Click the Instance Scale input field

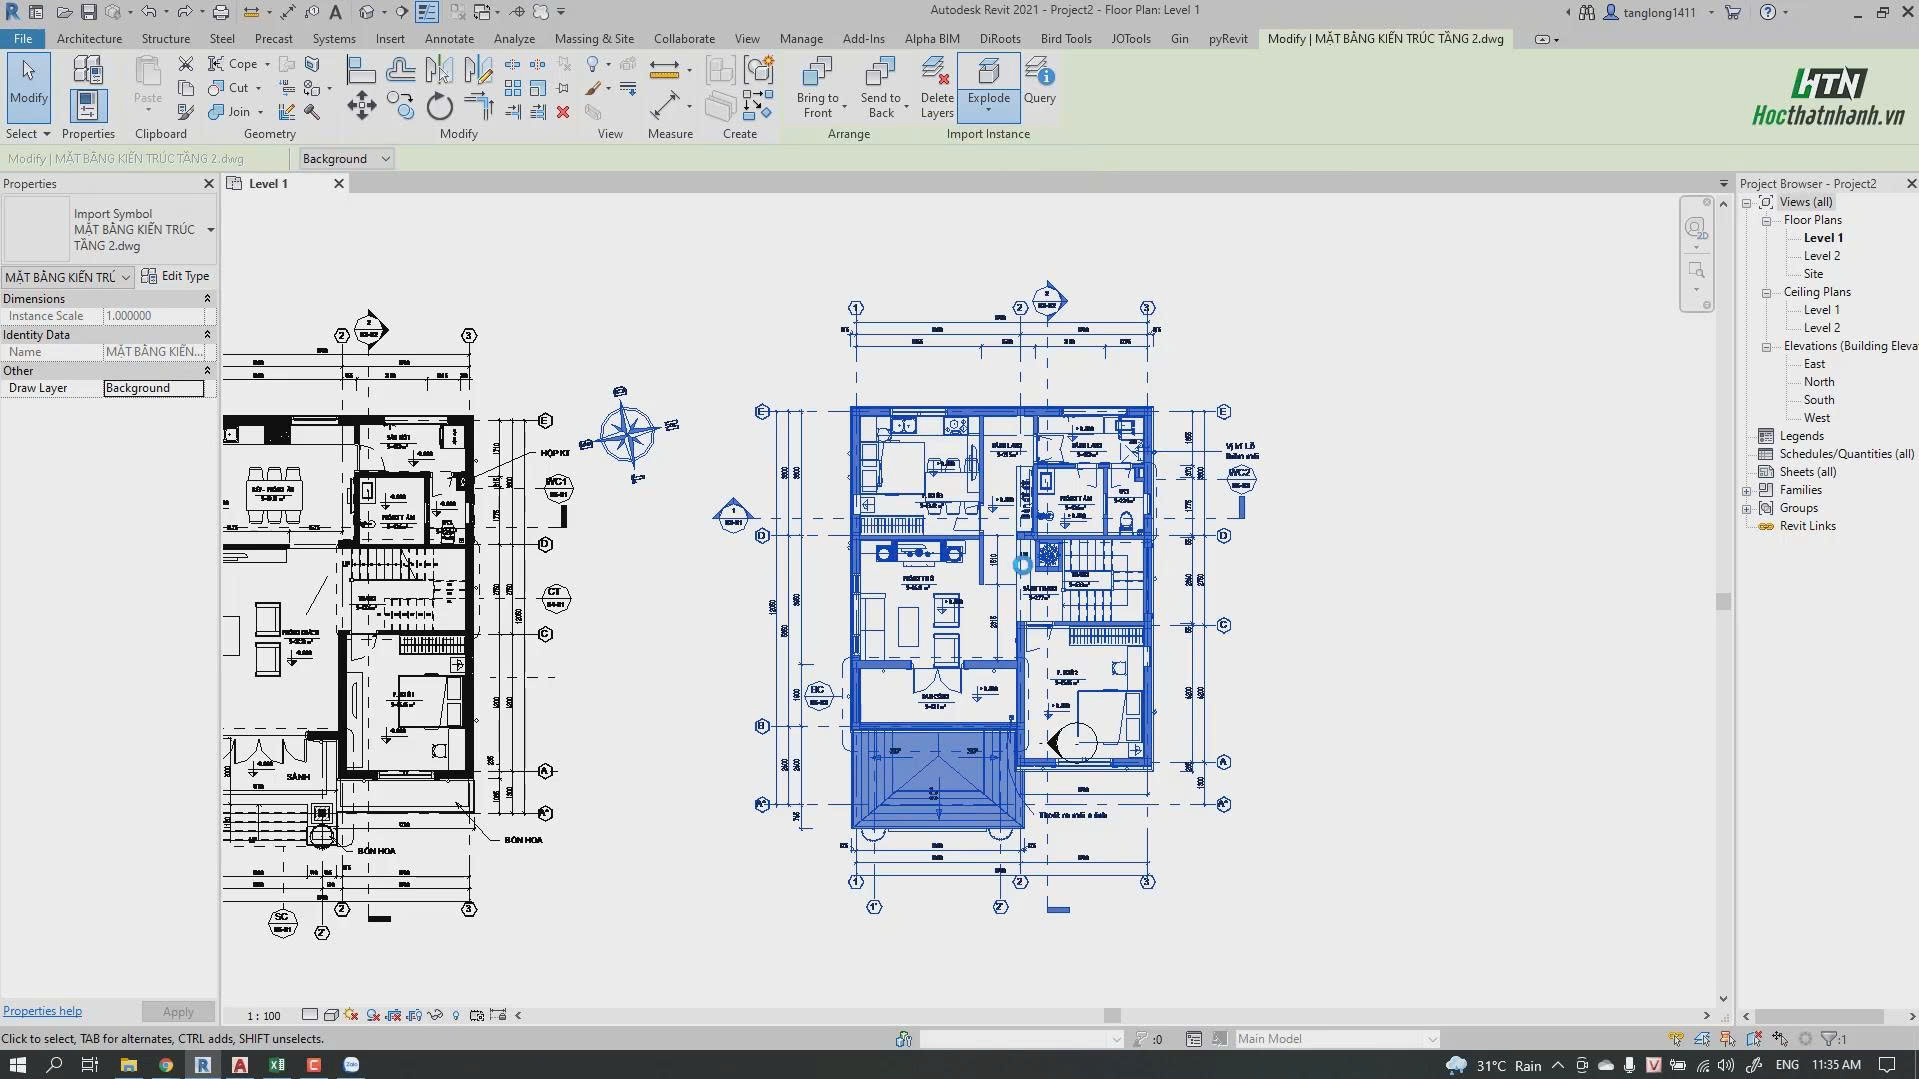click(x=150, y=315)
